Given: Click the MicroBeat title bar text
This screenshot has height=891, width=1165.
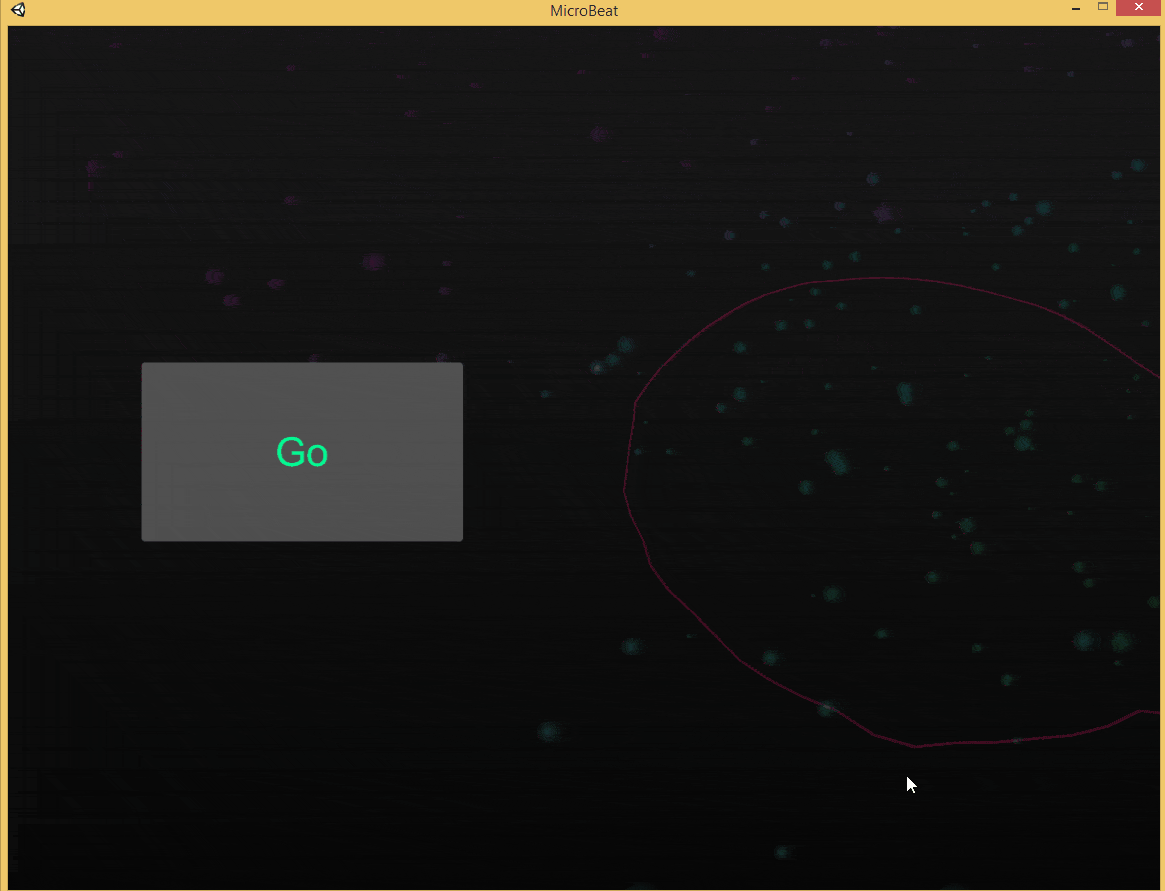Looking at the screenshot, I should point(584,10).
